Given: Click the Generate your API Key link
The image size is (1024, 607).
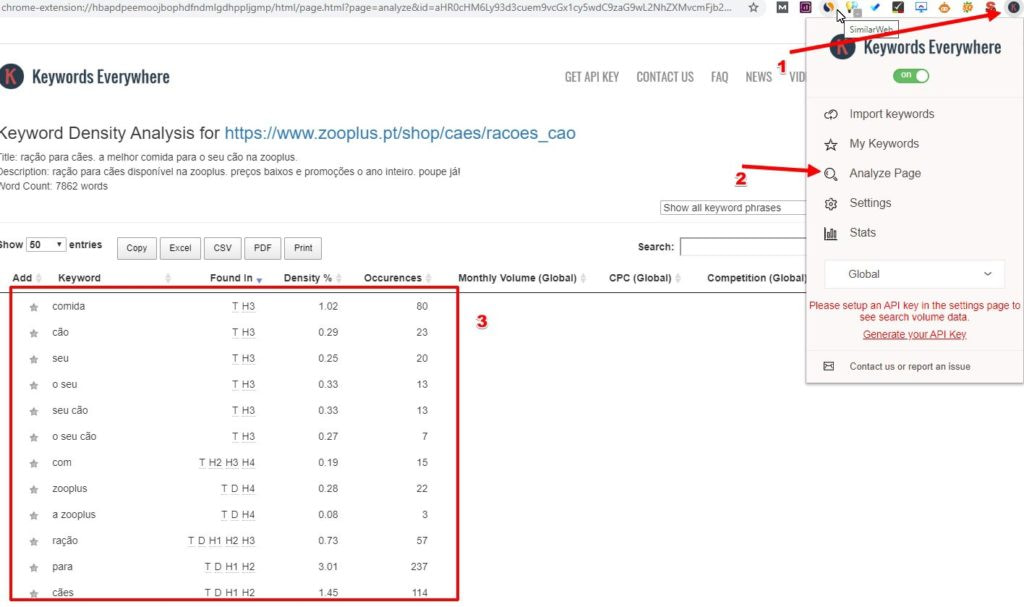Looking at the screenshot, I should click(x=914, y=335).
